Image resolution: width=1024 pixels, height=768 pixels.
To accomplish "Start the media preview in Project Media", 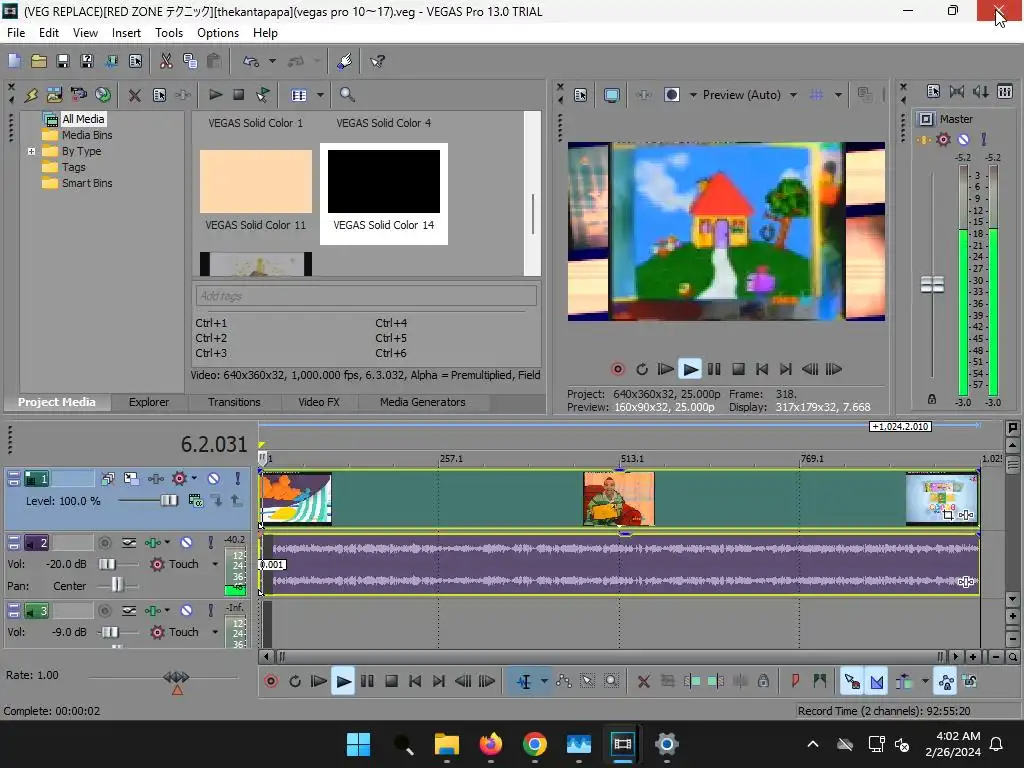I will 215,95.
